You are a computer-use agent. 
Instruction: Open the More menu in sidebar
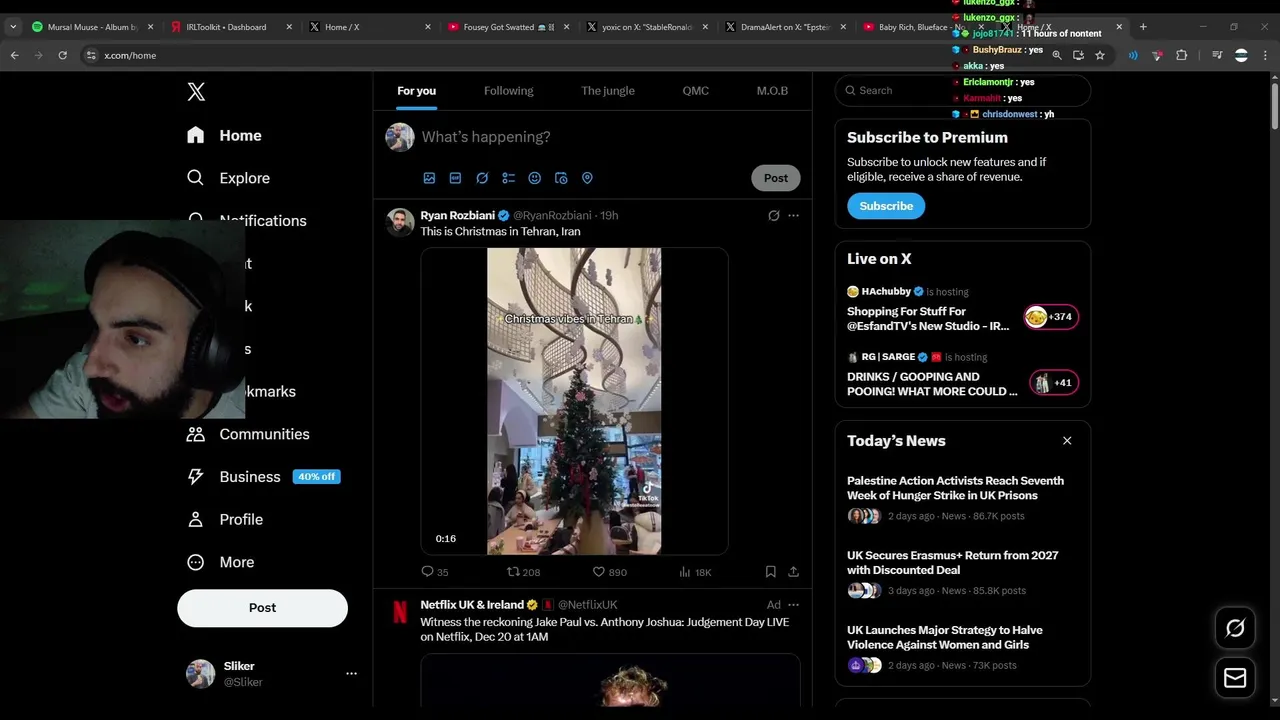pos(222,562)
